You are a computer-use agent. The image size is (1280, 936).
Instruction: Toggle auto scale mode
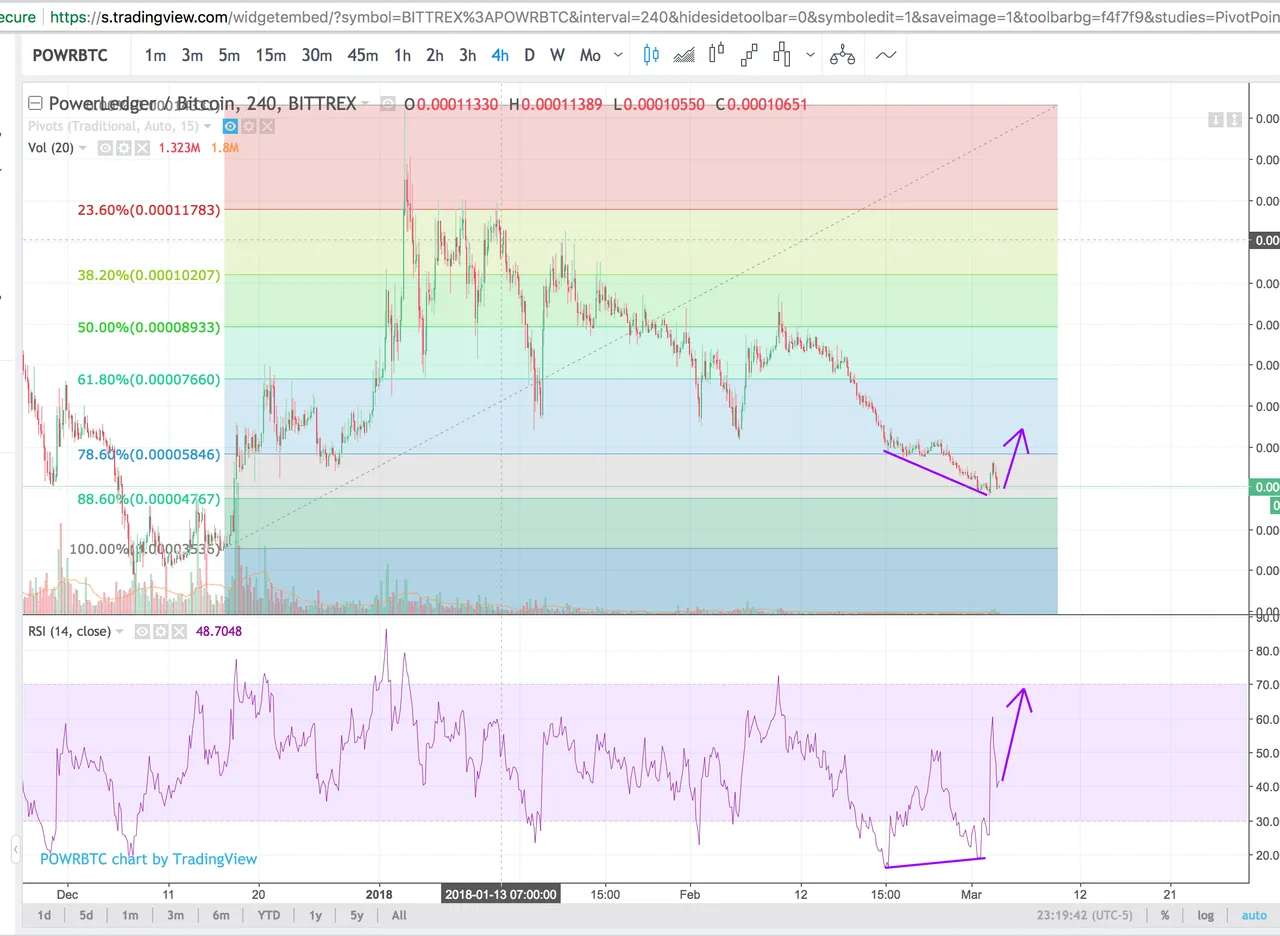(1254, 915)
